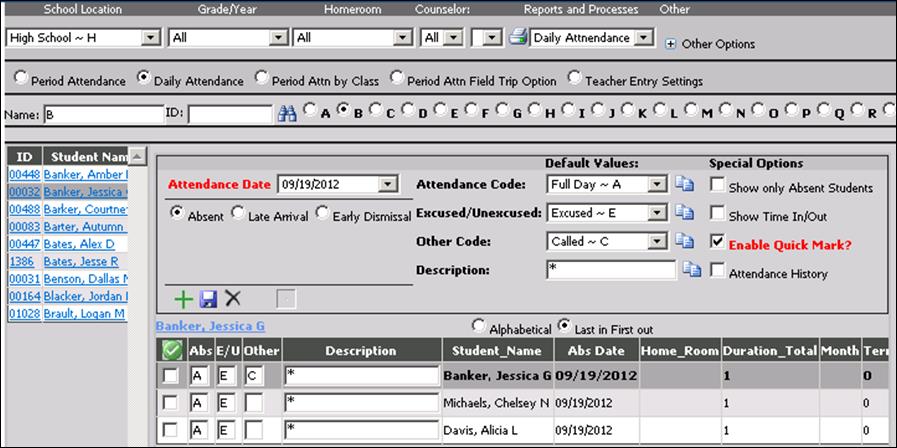Click copy icon beside Description field
This screenshot has height=448, width=897.
(692, 269)
